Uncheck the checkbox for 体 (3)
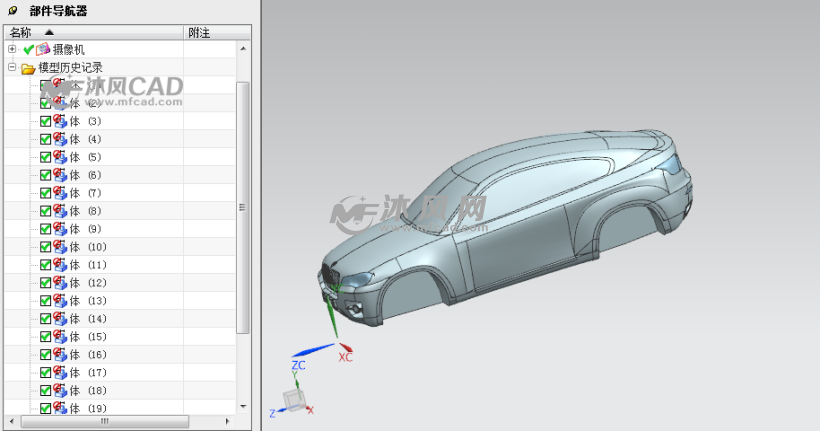This screenshot has height=431, width=820. [45, 121]
